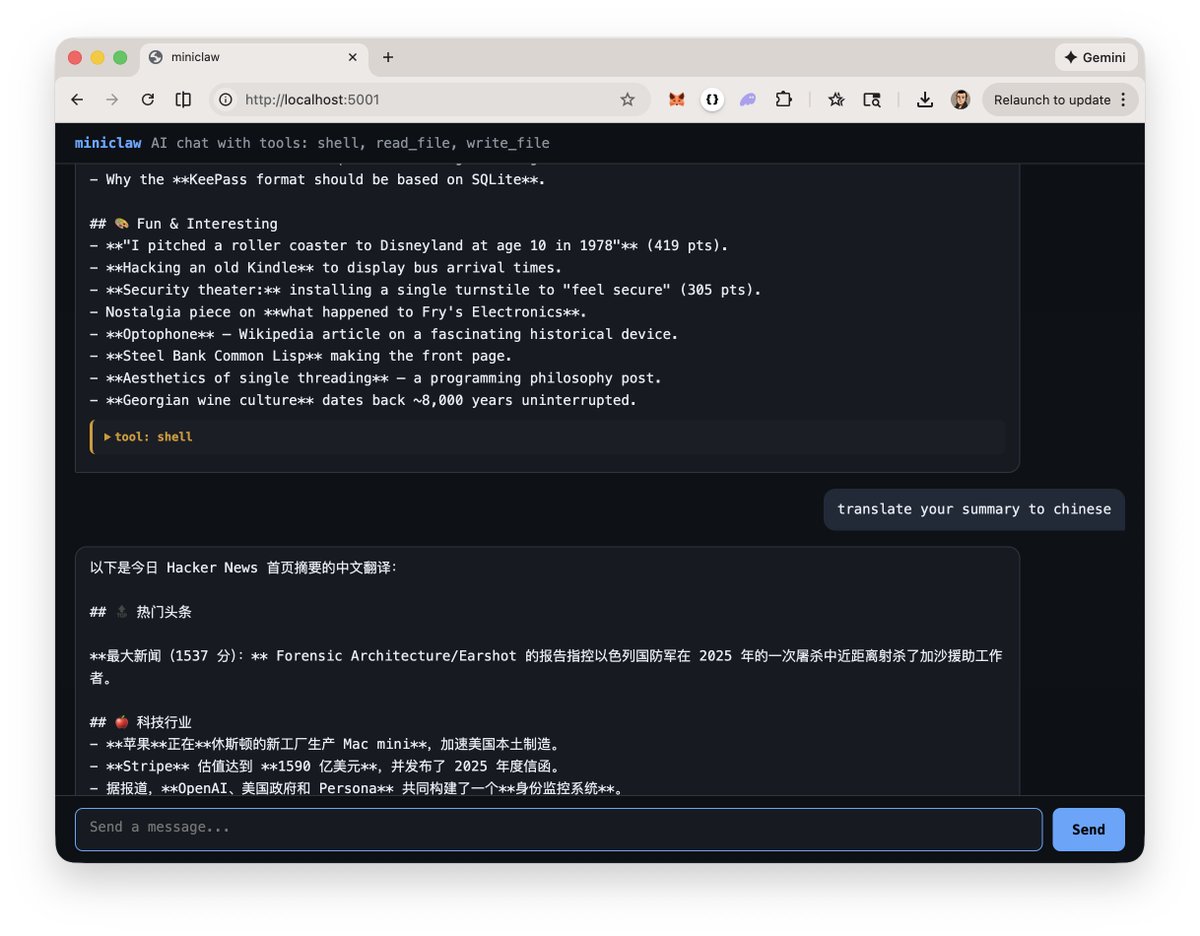The height and width of the screenshot is (936, 1200).
Task: Open the bookmarks star list icon
Action: 837,100
